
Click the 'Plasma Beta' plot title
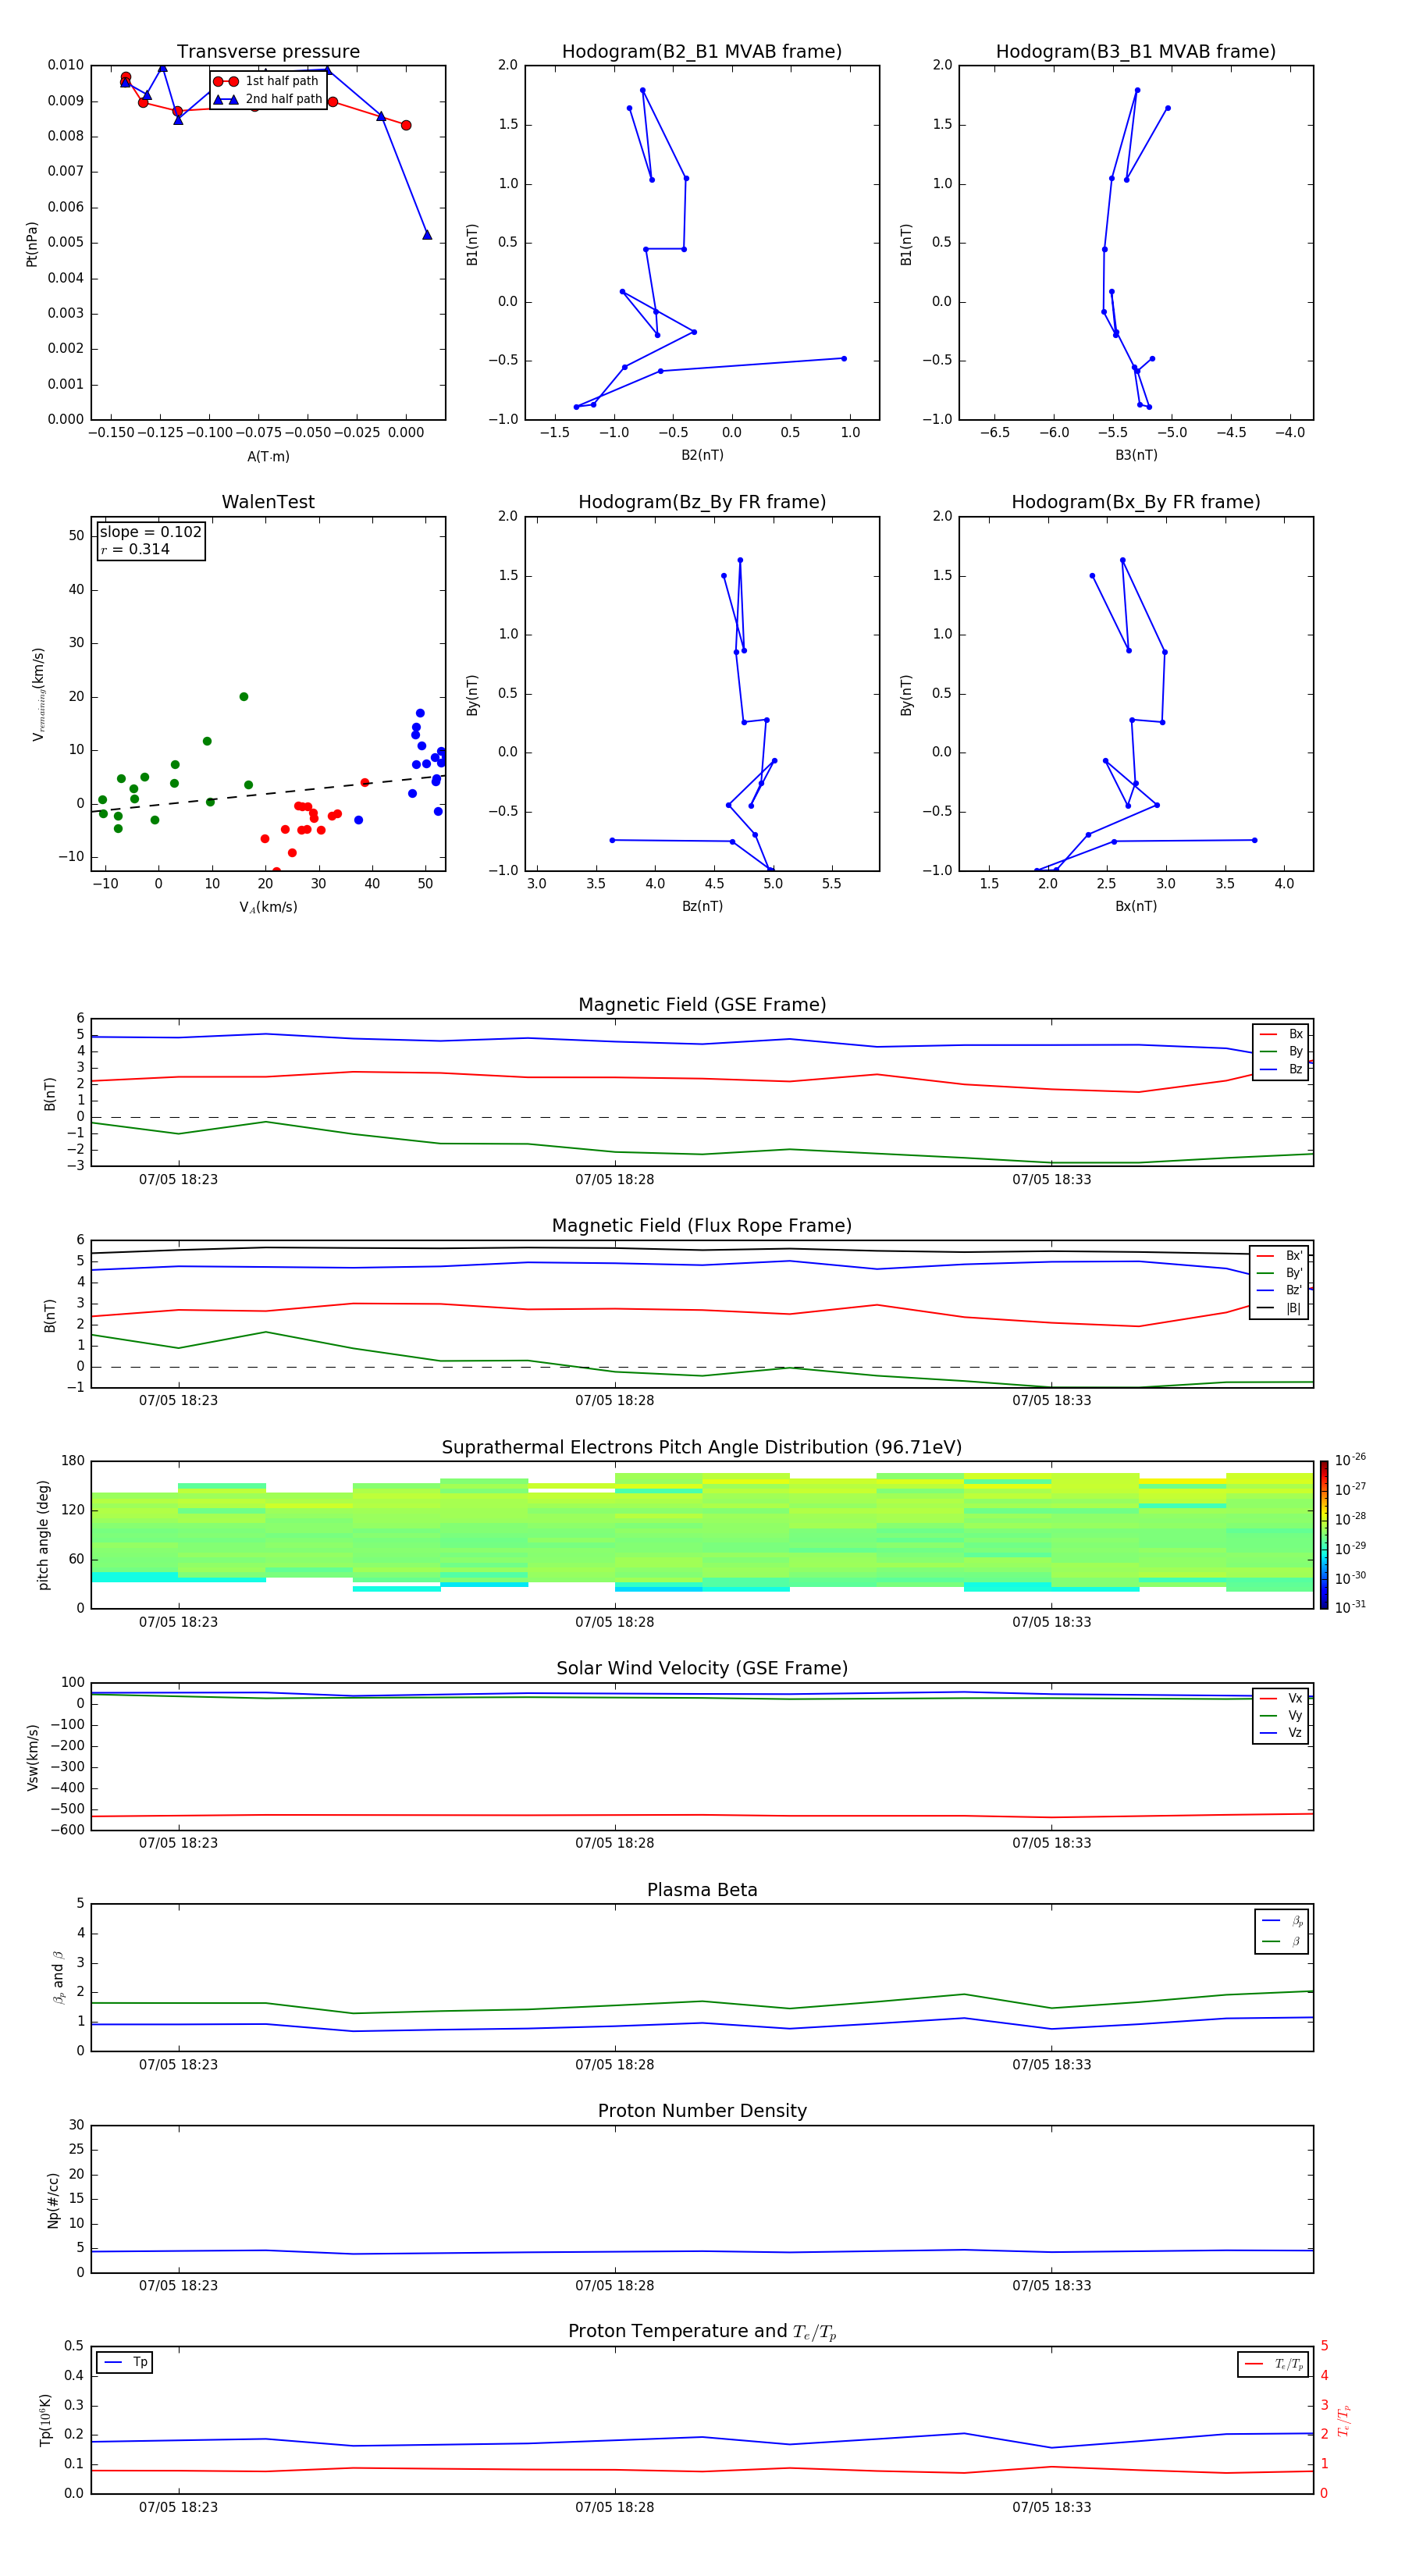click(x=702, y=1890)
